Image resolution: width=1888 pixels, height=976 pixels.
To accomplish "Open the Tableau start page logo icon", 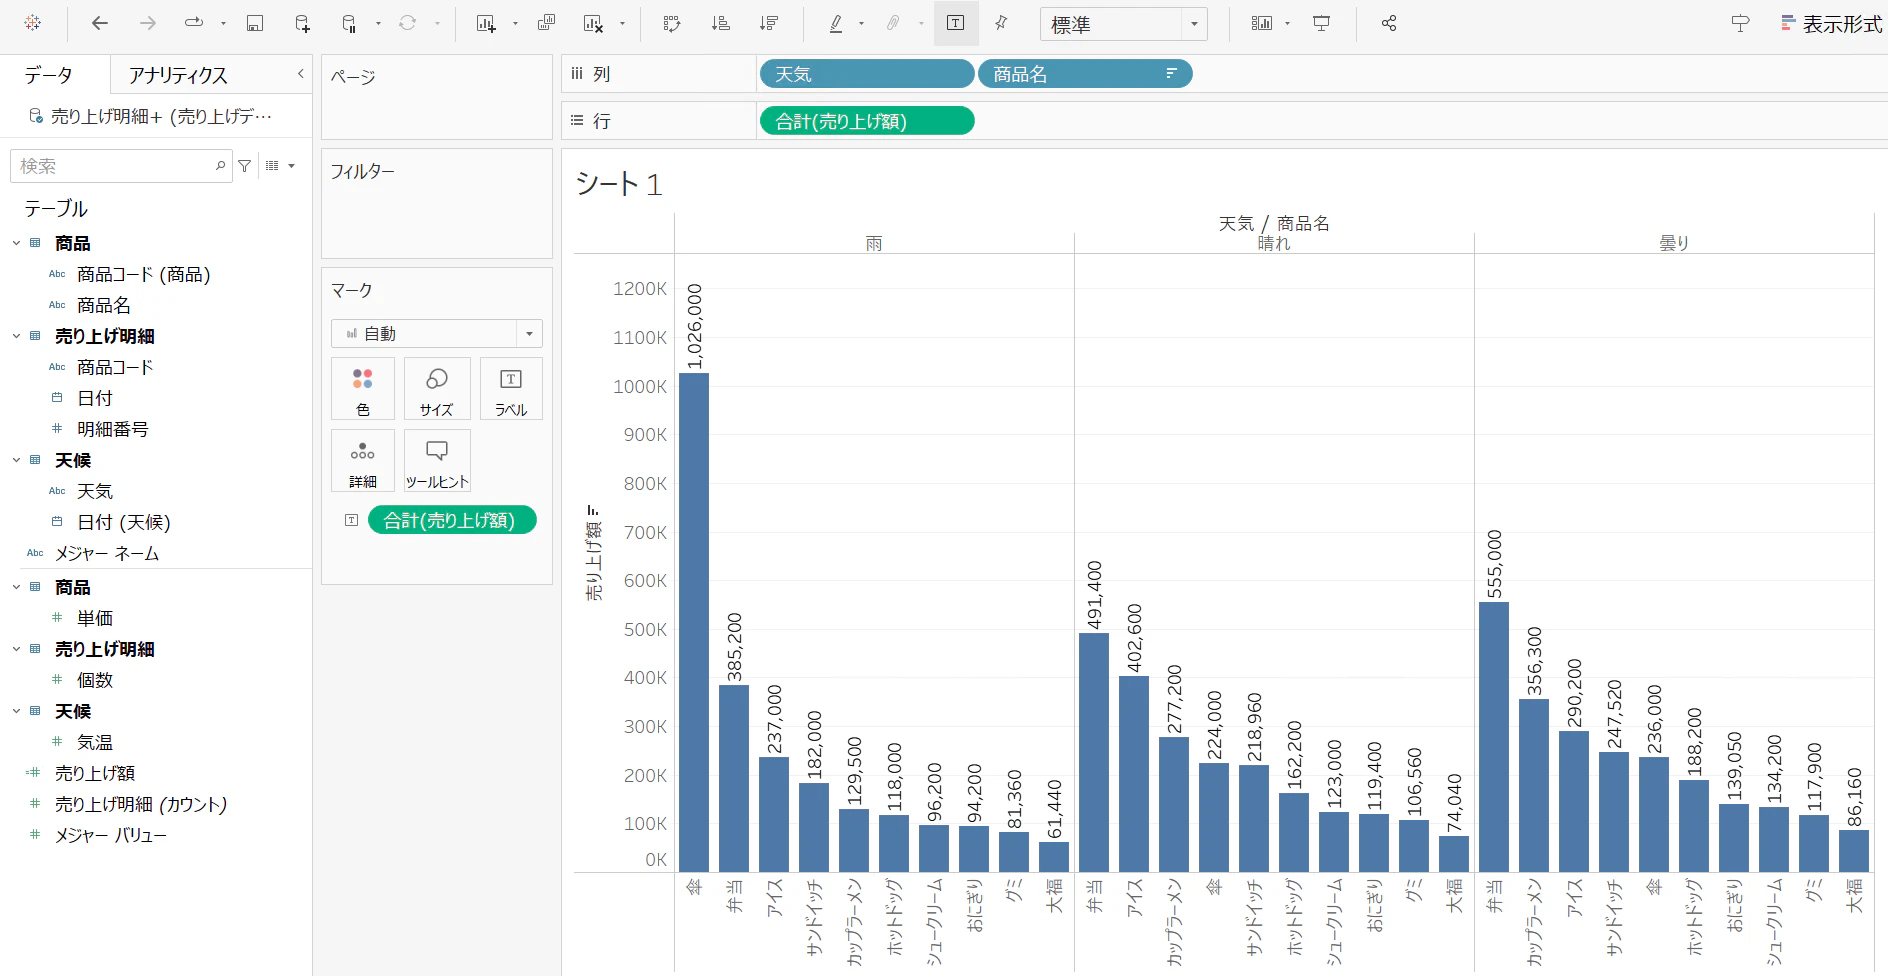I will pos(33,23).
